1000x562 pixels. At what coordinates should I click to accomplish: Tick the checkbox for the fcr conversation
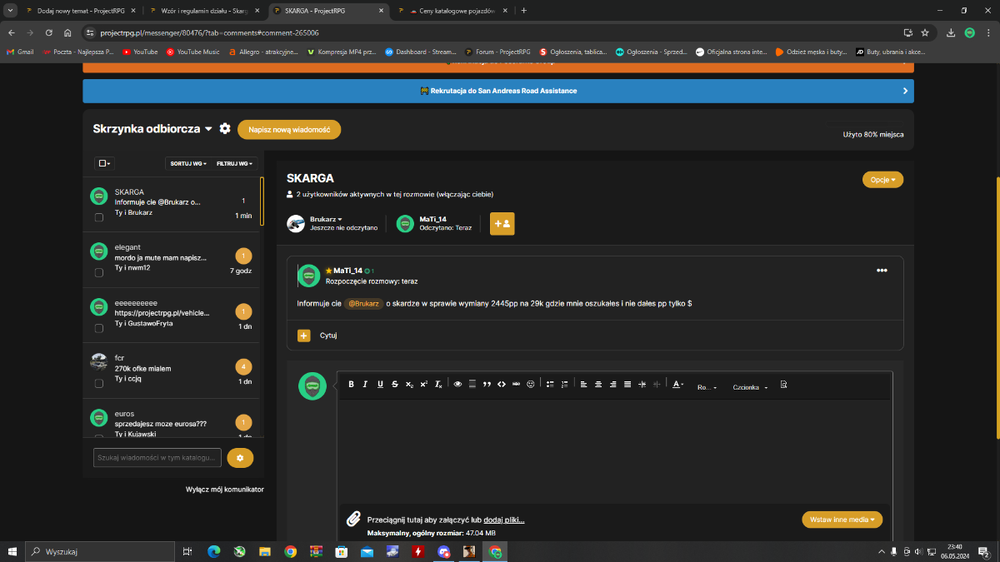coord(99,383)
